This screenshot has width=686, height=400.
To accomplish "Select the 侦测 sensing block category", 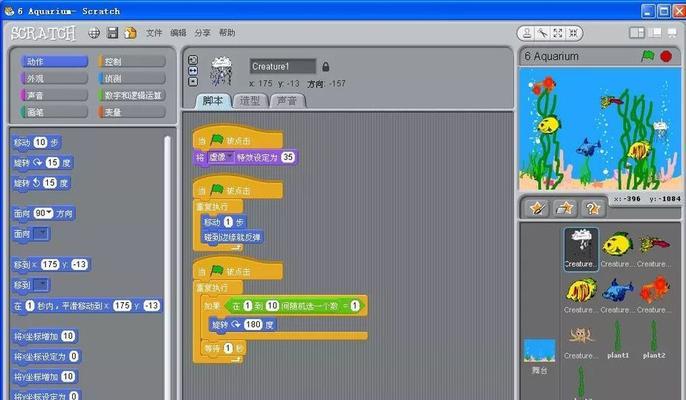I will (x=132, y=79).
